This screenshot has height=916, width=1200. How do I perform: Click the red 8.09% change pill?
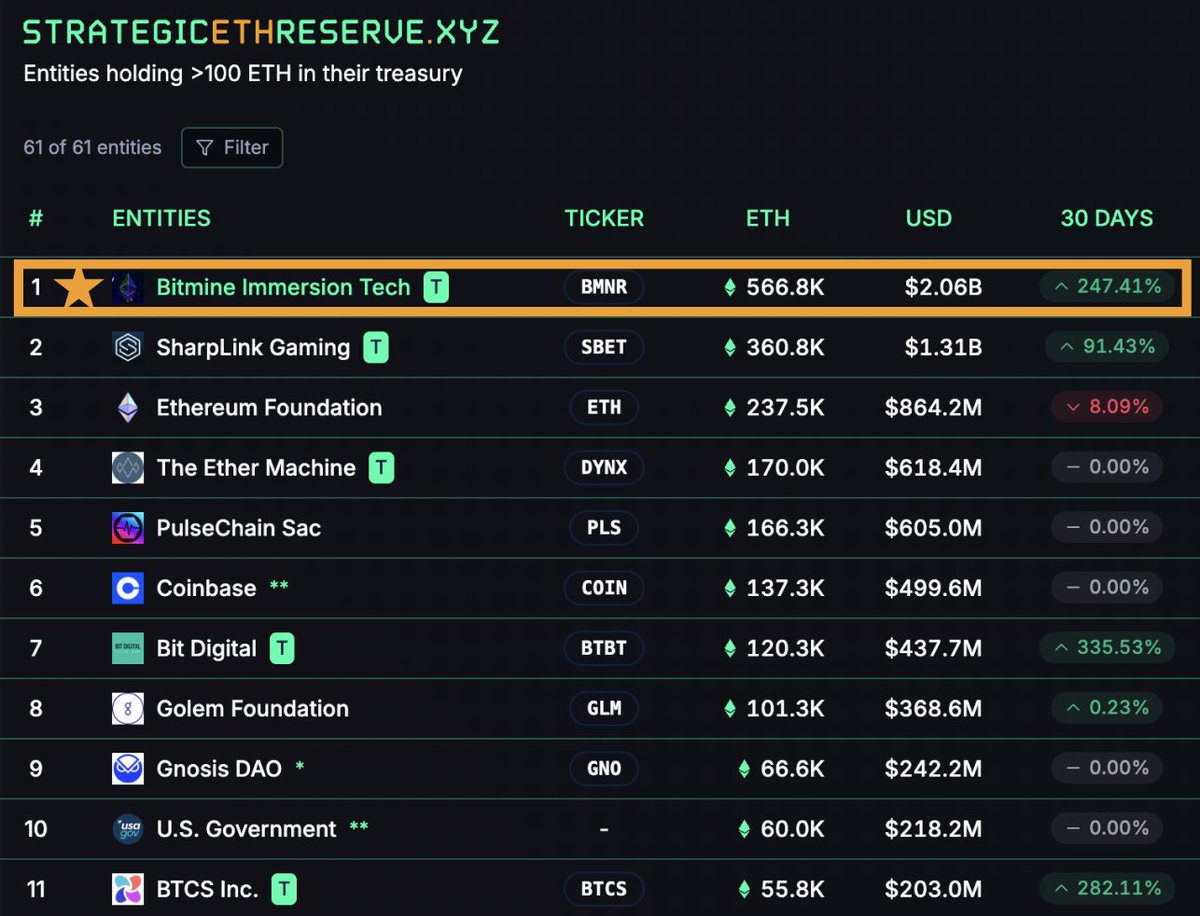[1106, 407]
